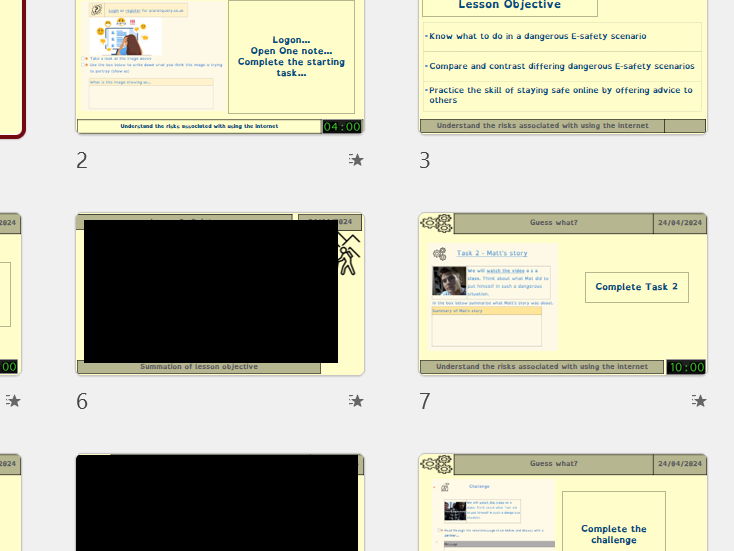Image resolution: width=734 pixels, height=551 pixels.
Task: Click the transition star icon under slide 6
Action: (356, 401)
